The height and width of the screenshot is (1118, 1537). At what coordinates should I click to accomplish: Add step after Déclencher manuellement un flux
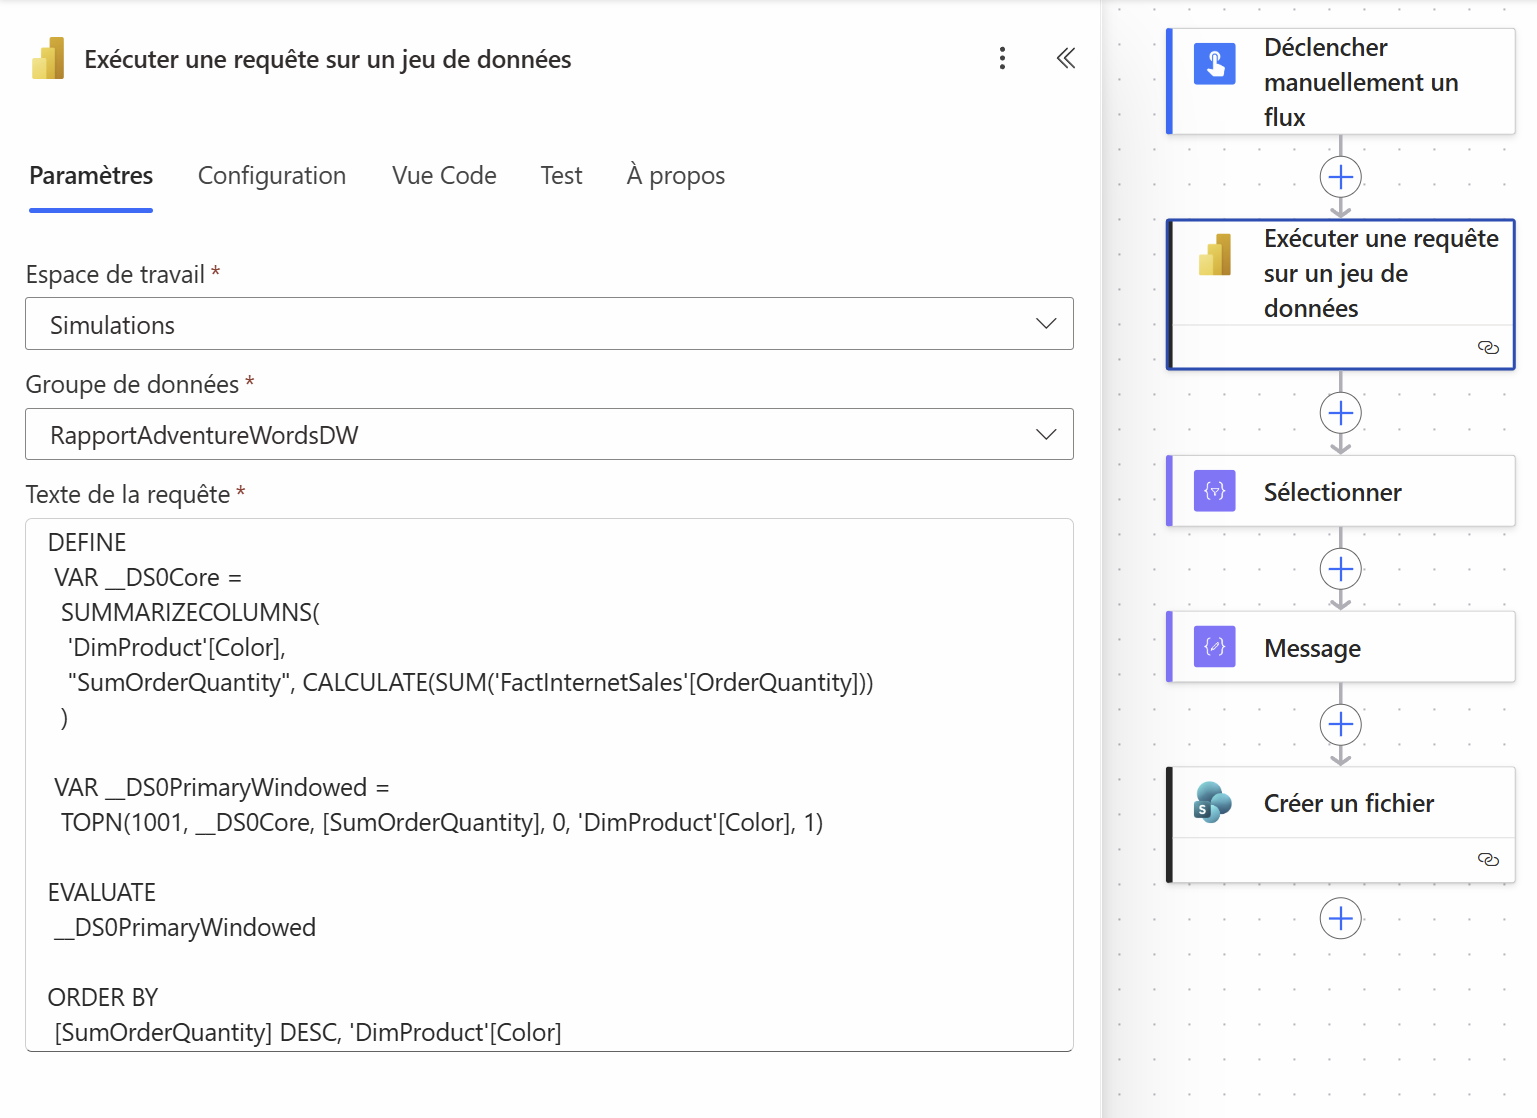(1341, 177)
